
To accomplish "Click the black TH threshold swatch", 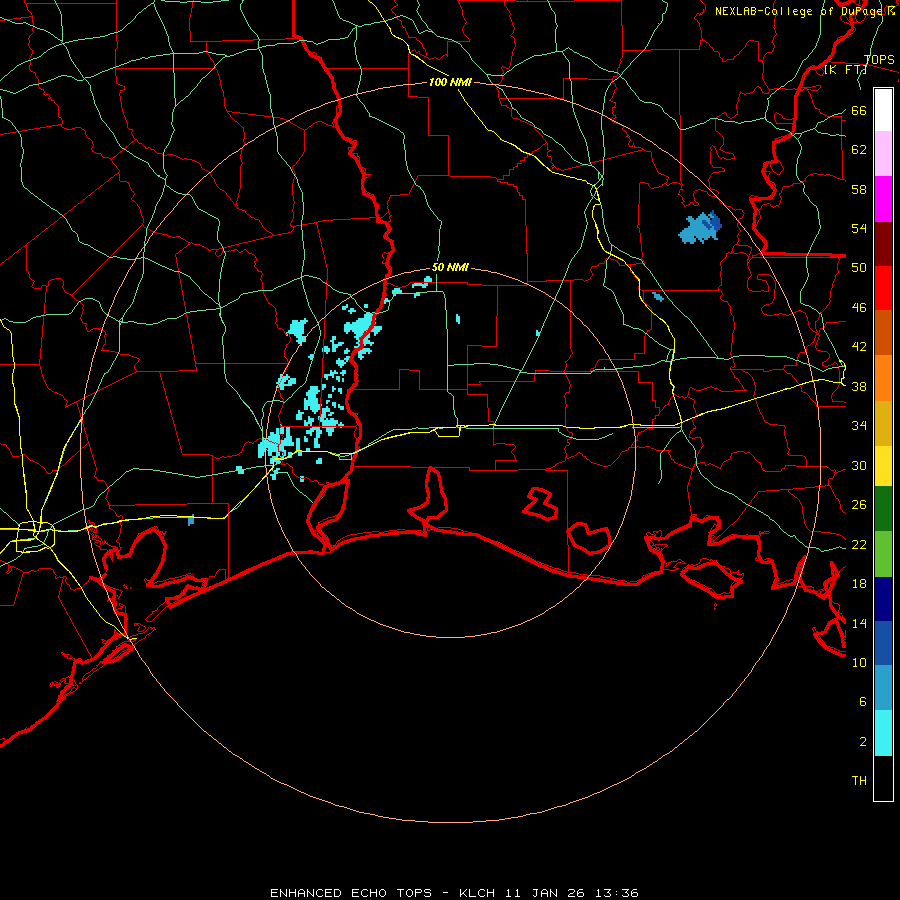I will [x=883, y=778].
